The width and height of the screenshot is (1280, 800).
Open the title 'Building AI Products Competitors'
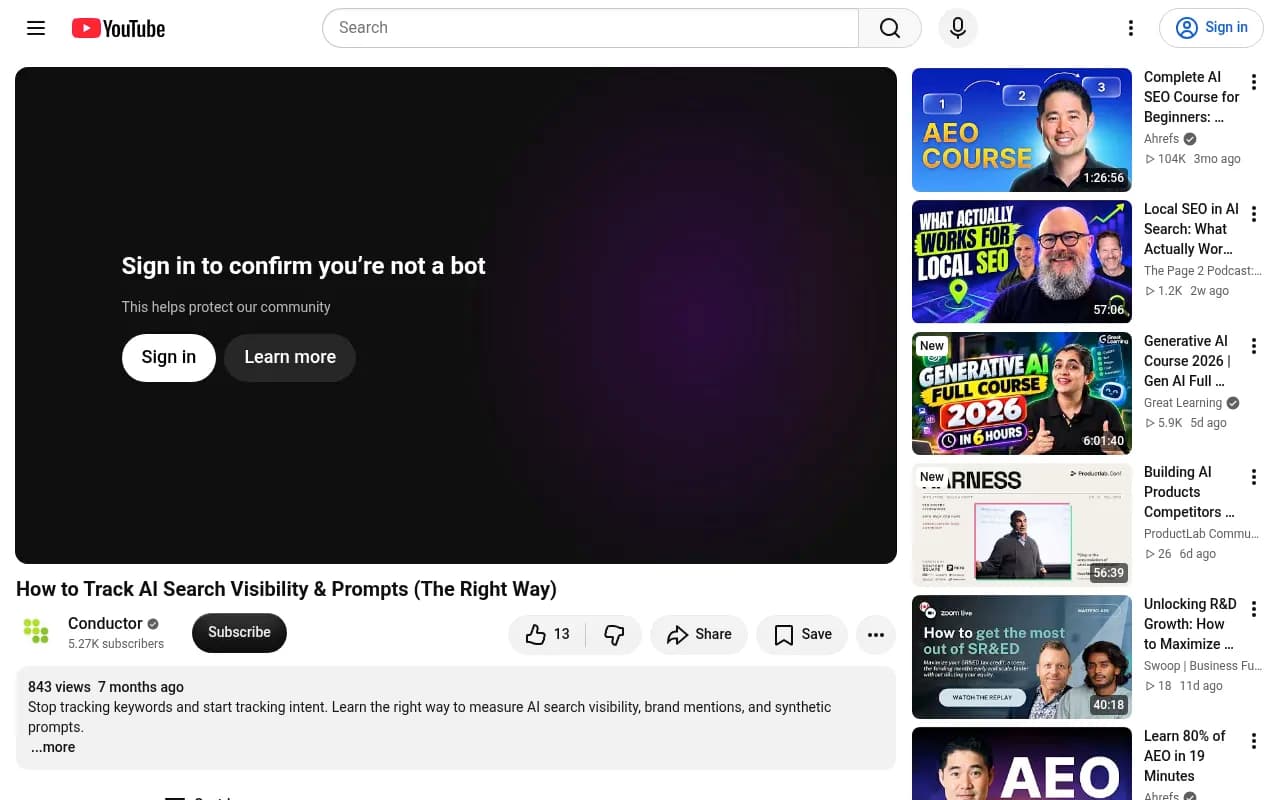pyautogui.click(x=1189, y=492)
